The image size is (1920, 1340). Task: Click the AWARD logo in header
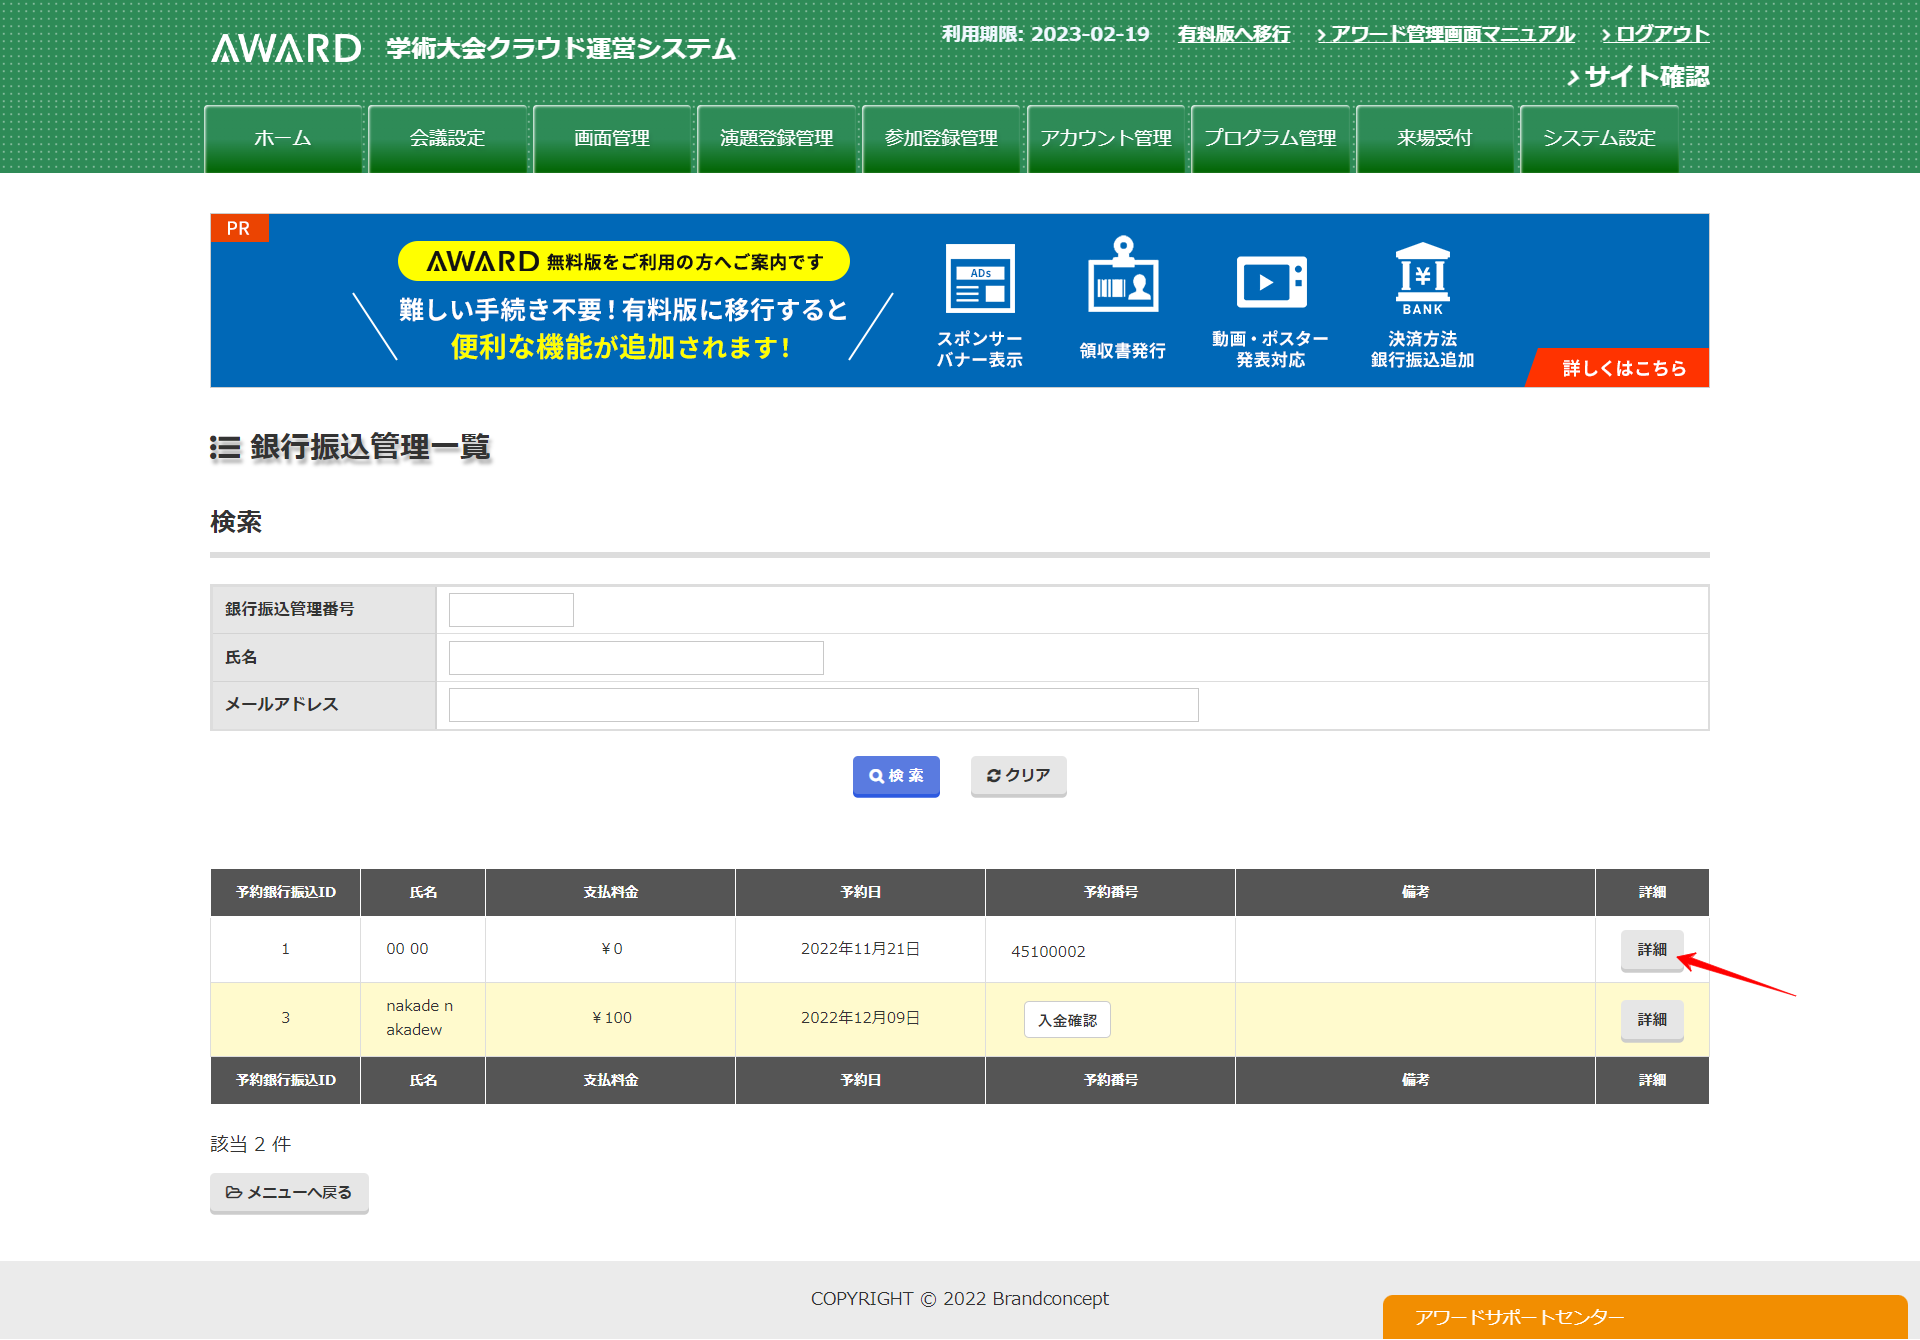pyautogui.click(x=286, y=48)
